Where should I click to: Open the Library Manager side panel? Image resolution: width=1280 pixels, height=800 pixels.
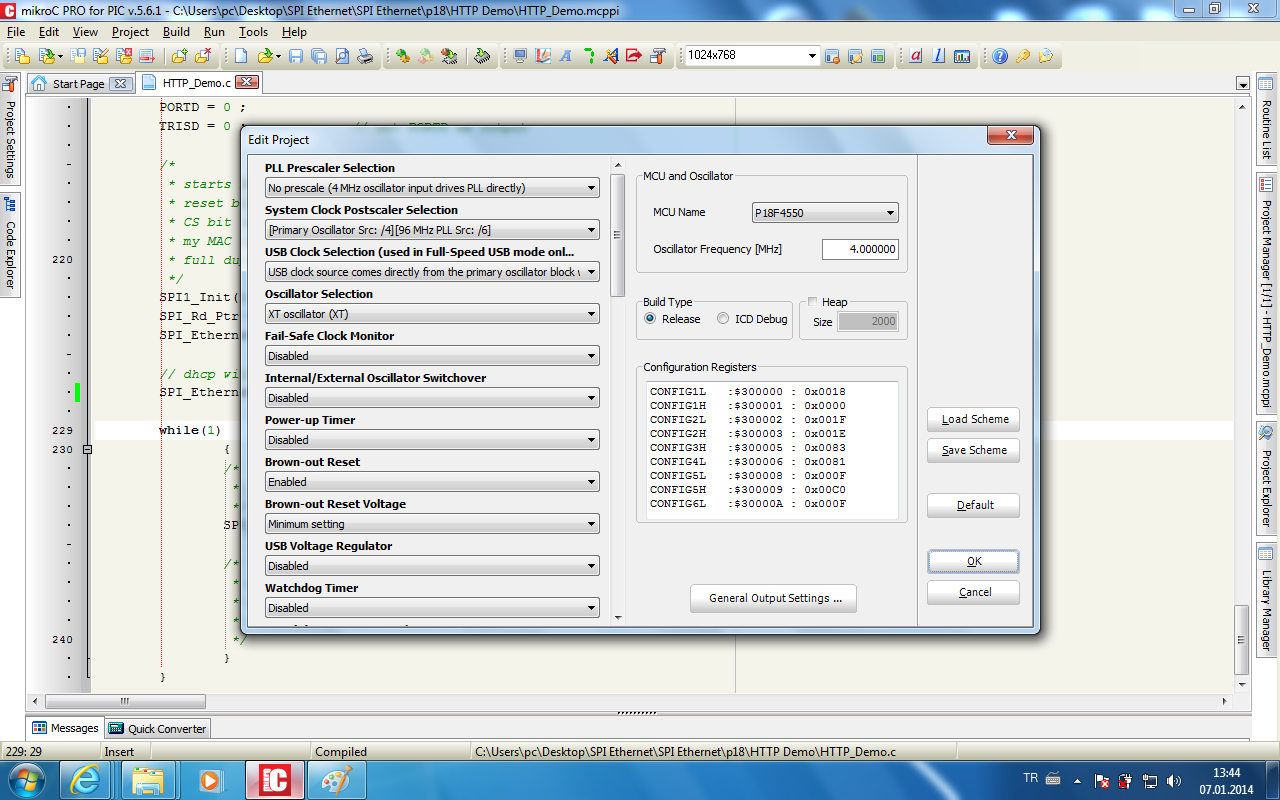point(1266,598)
